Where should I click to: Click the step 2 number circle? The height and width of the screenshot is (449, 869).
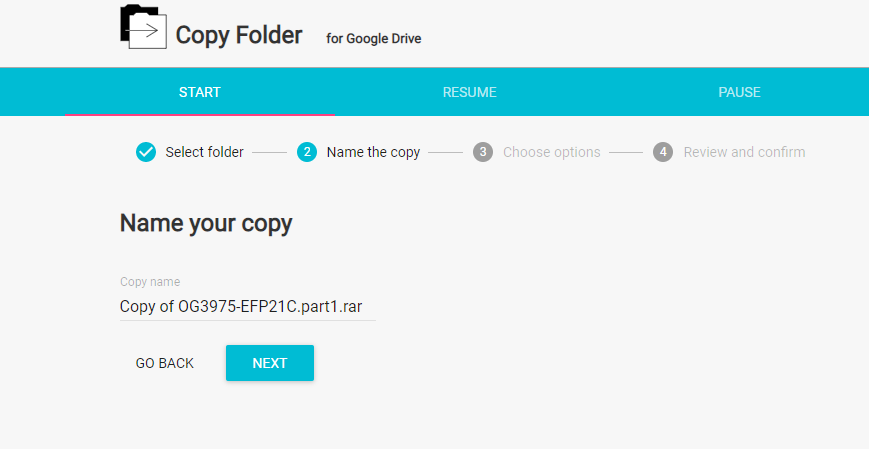(307, 152)
